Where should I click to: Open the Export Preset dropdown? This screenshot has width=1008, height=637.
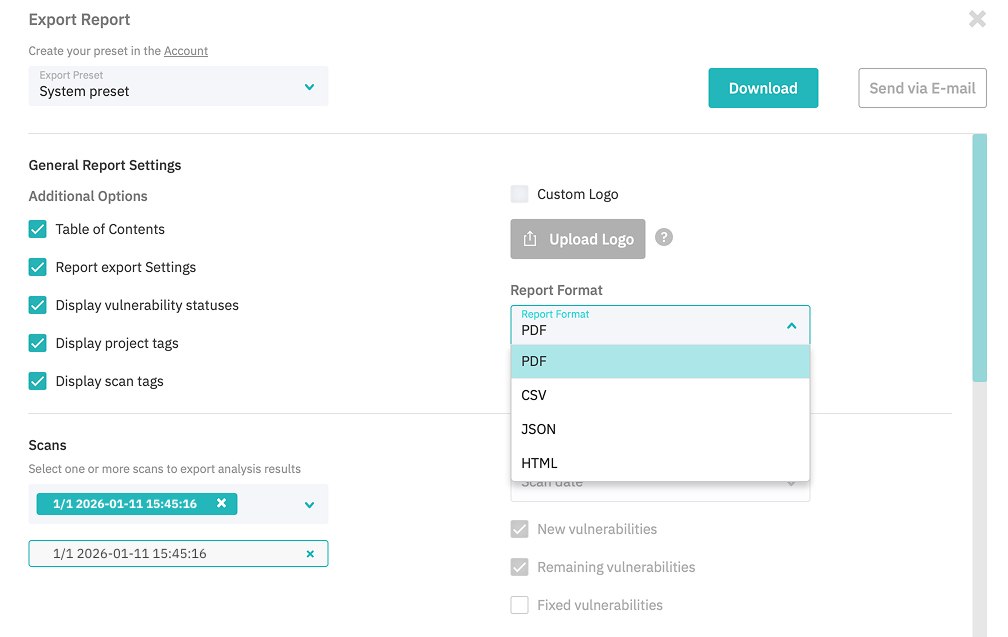click(x=178, y=86)
